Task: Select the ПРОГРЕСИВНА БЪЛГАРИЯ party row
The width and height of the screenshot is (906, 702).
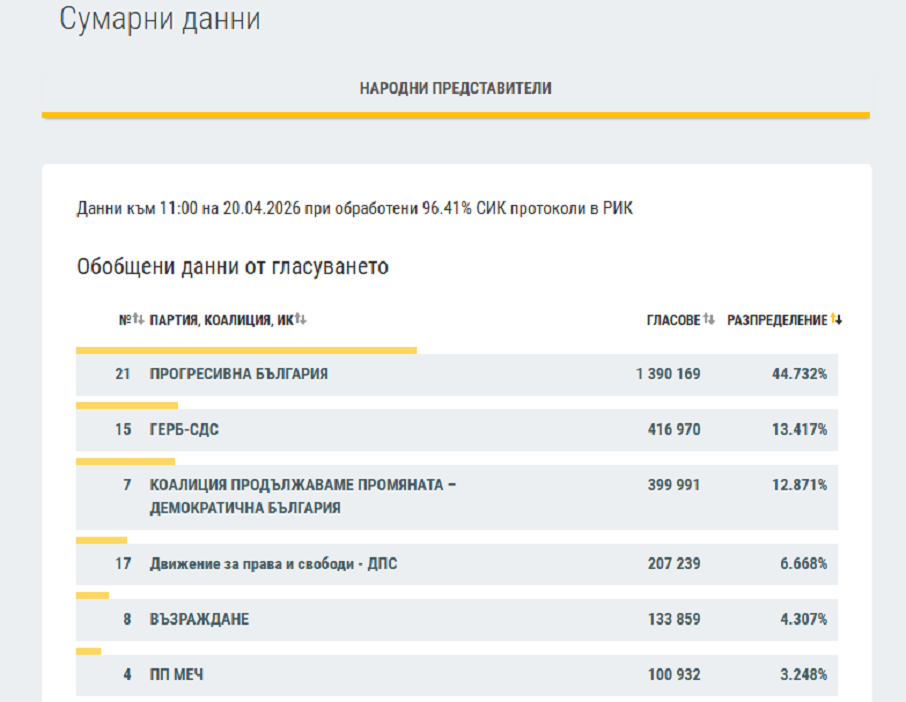Action: pyautogui.click(x=238, y=374)
